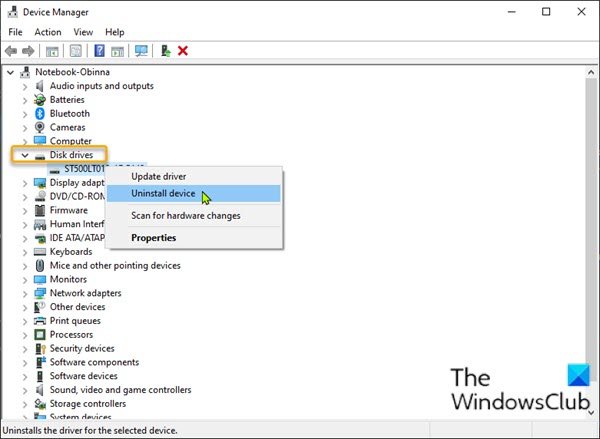The image size is (600, 439).
Task: Choose Scan for hardware changes in context menu
Action: (193, 215)
